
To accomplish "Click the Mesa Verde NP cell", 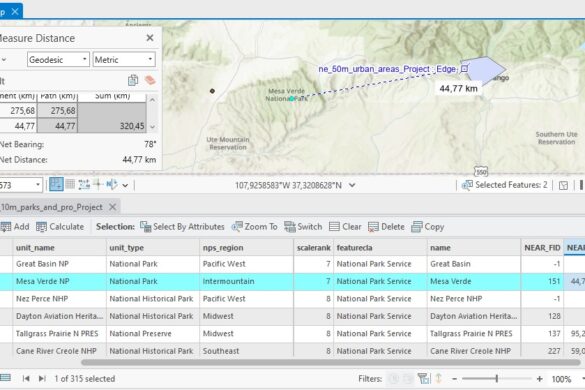I will [59, 281].
